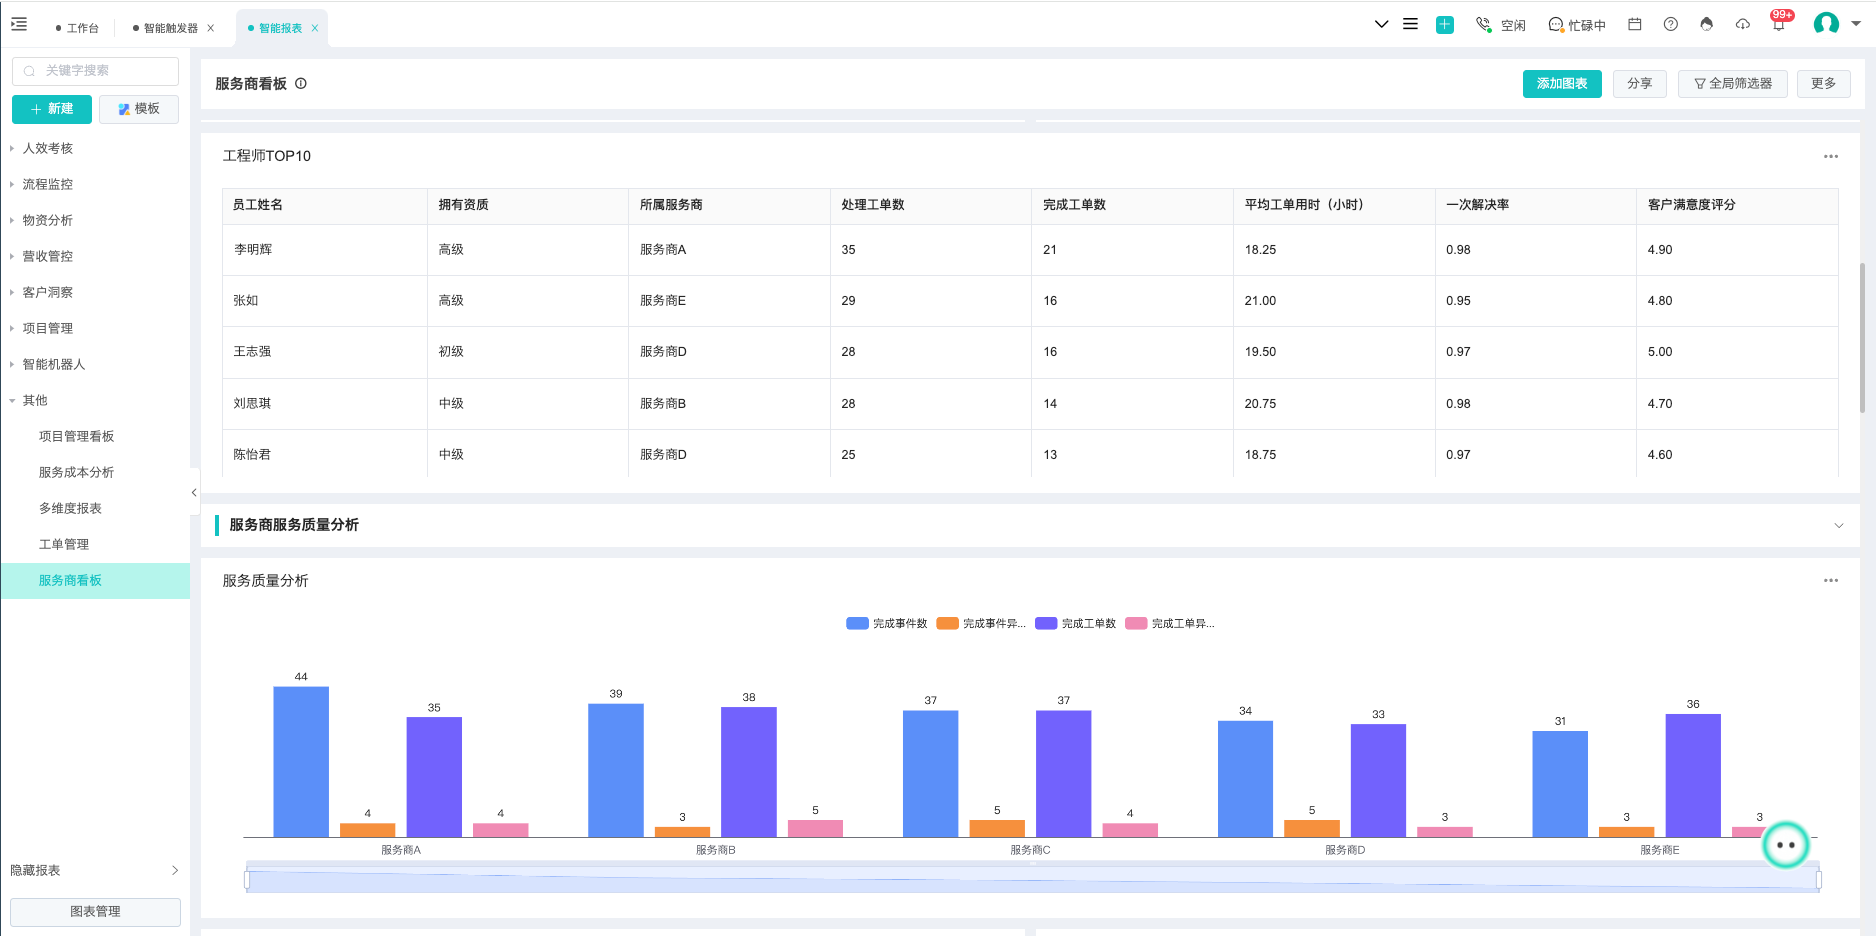The image size is (1876, 936).
Task: Click the 分享 button
Action: click(1639, 84)
